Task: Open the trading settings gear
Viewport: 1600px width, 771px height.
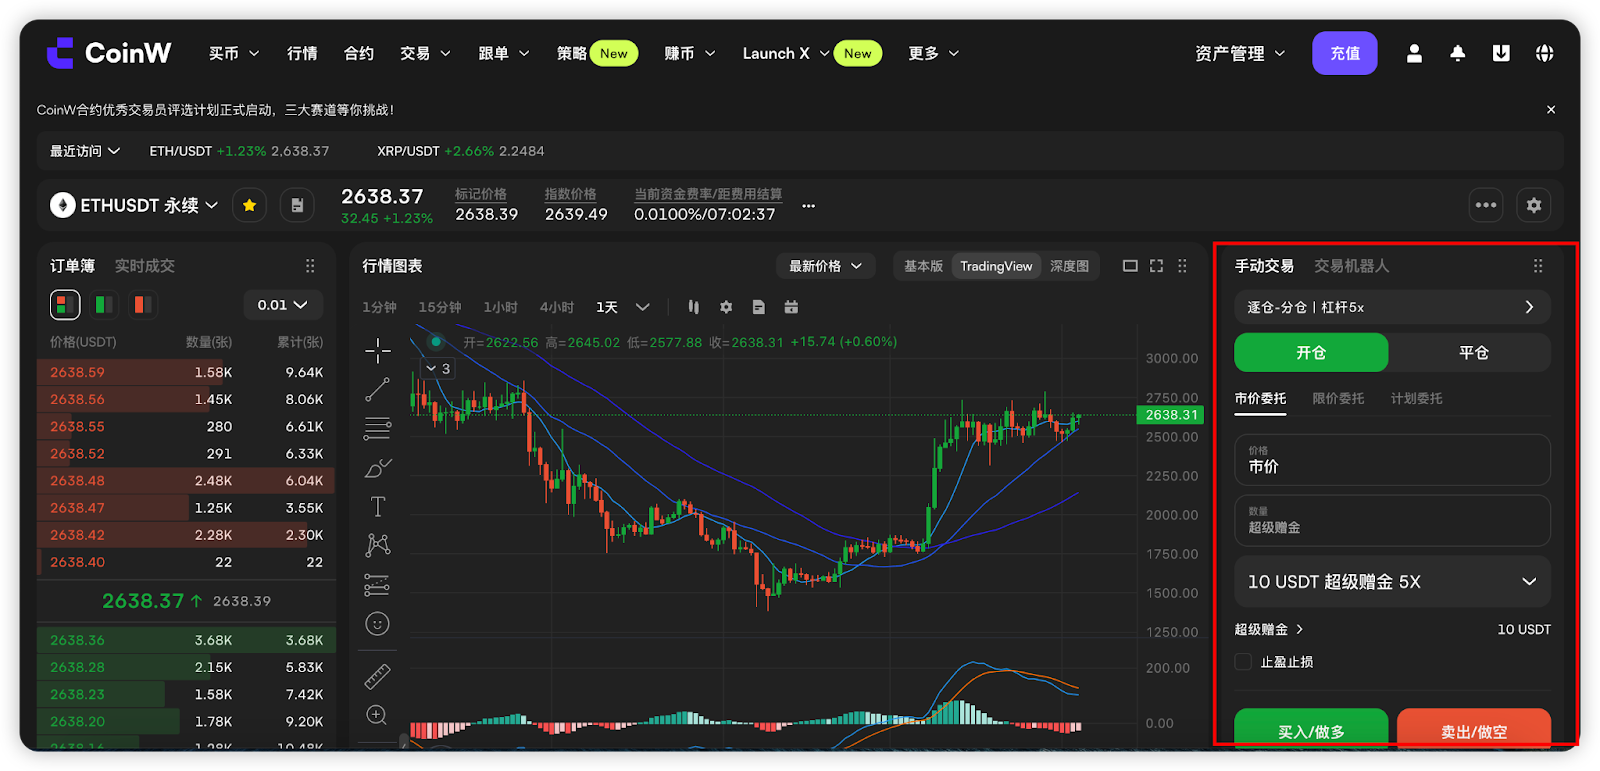Action: (x=1534, y=205)
